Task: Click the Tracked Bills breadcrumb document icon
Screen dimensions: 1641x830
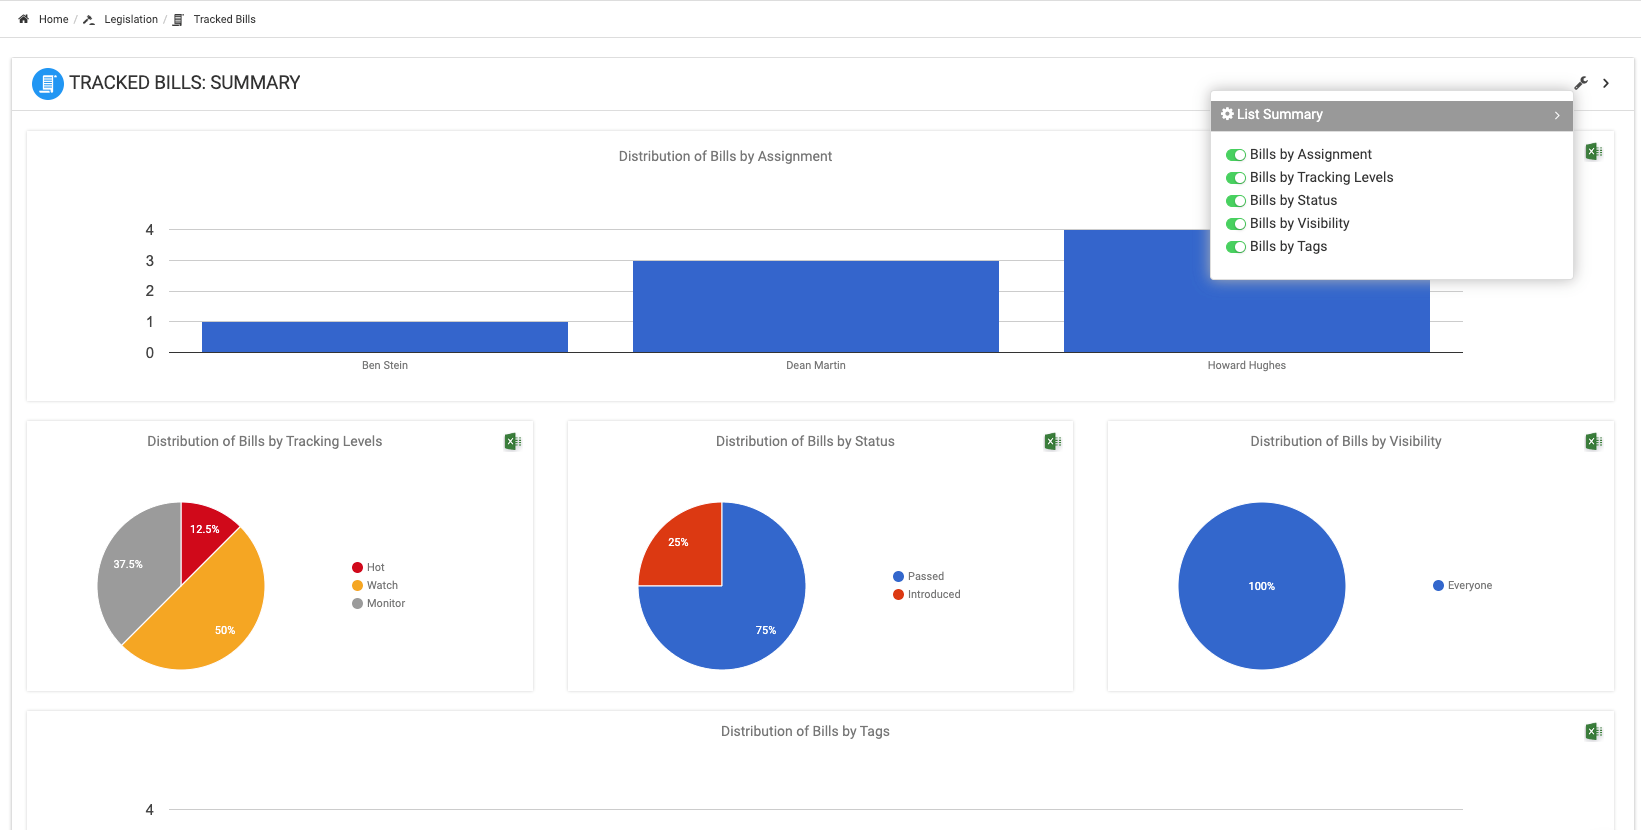Action: [x=178, y=19]
